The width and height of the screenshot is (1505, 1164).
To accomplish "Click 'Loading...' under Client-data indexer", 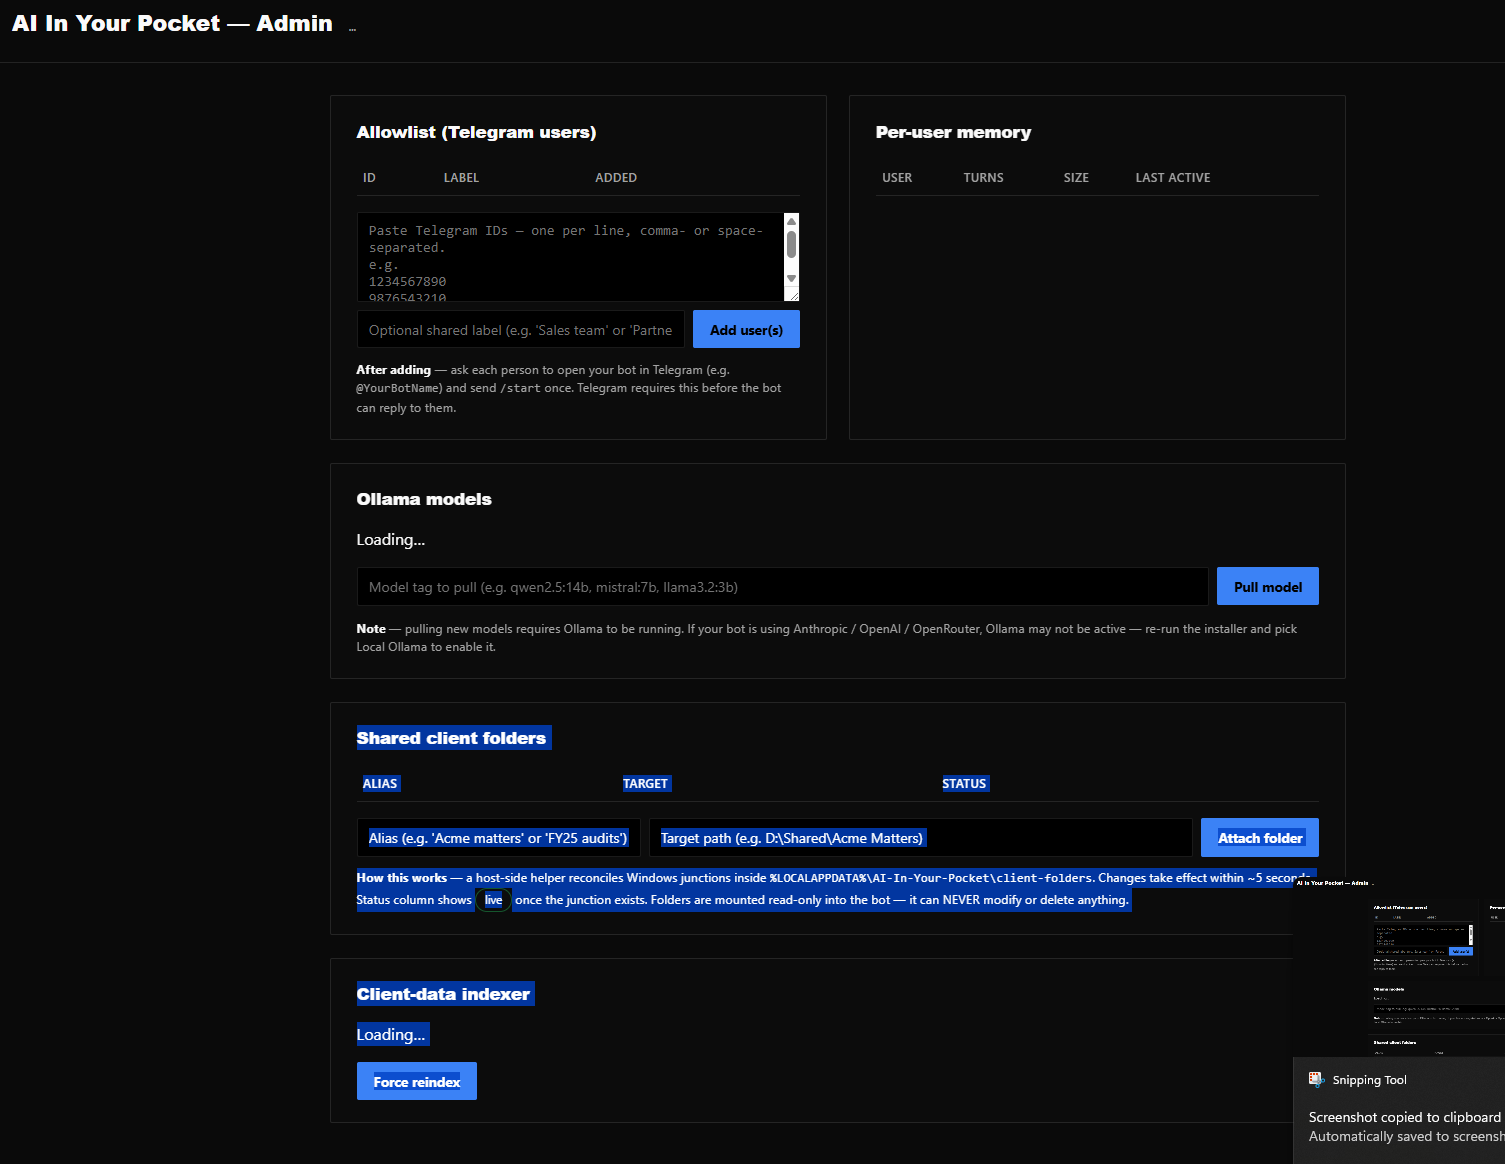I will [391, 1035].
